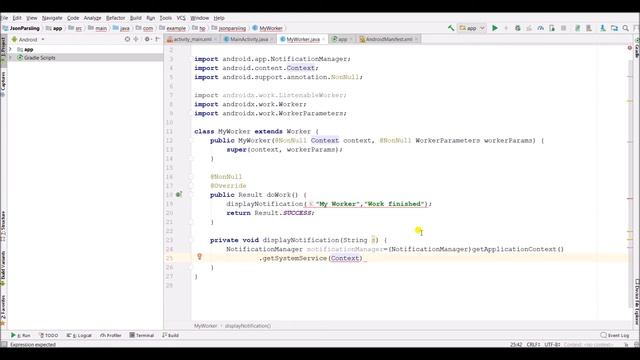Expand the app module tree node
640x360 pixels.
(11, 49)
